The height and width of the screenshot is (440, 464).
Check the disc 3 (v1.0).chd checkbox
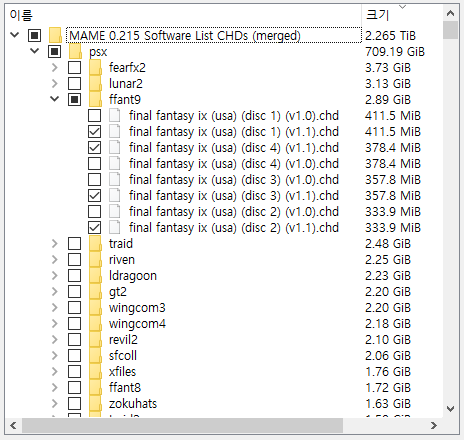[94, 179]
